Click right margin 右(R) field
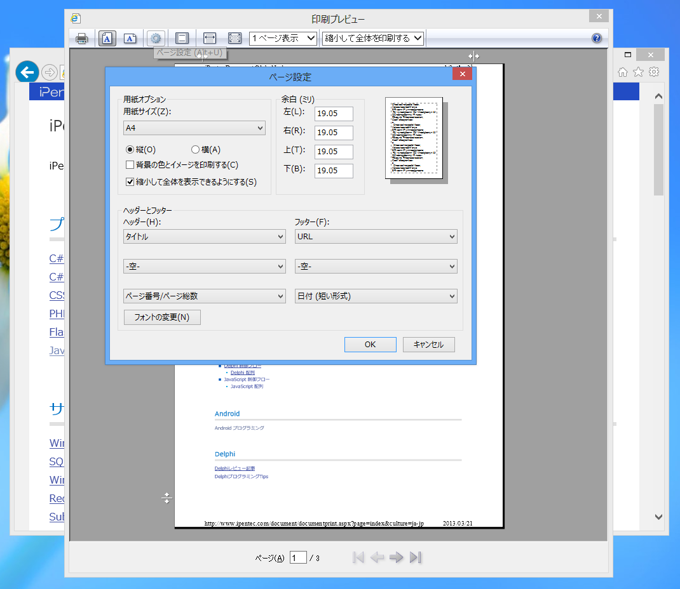680x589 pixels. point(333,133)
